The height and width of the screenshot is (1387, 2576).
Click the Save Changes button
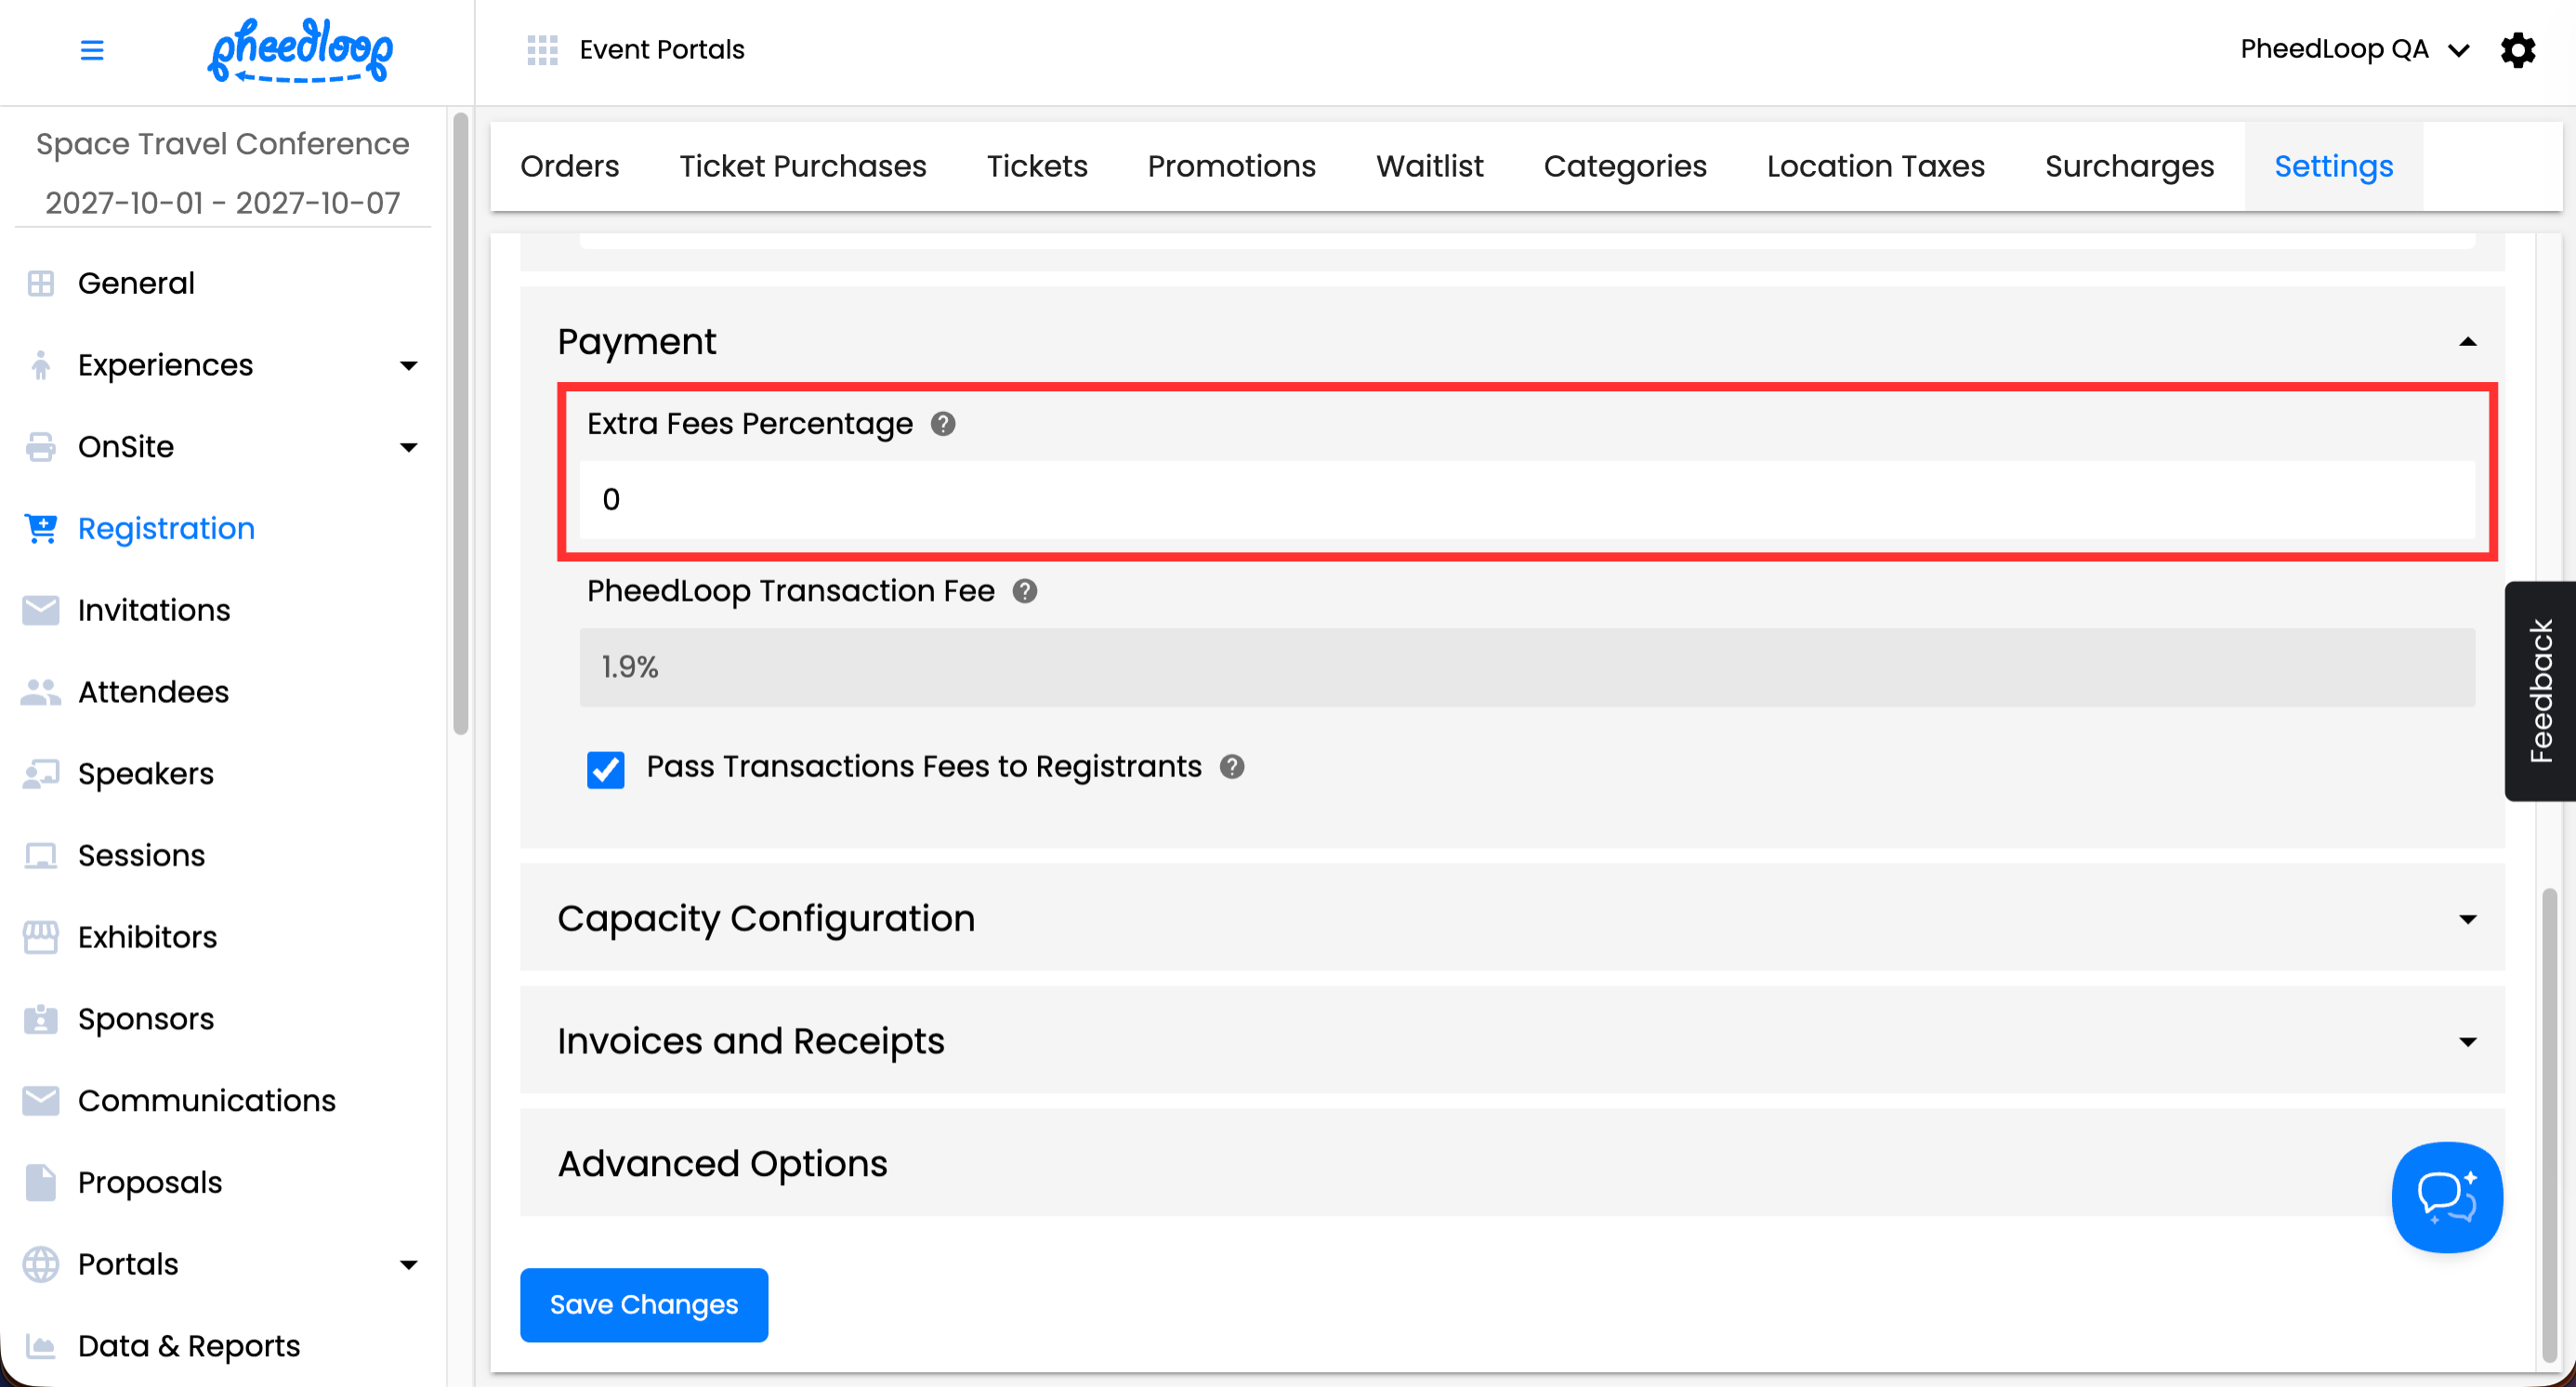[x=644, y=1305]
